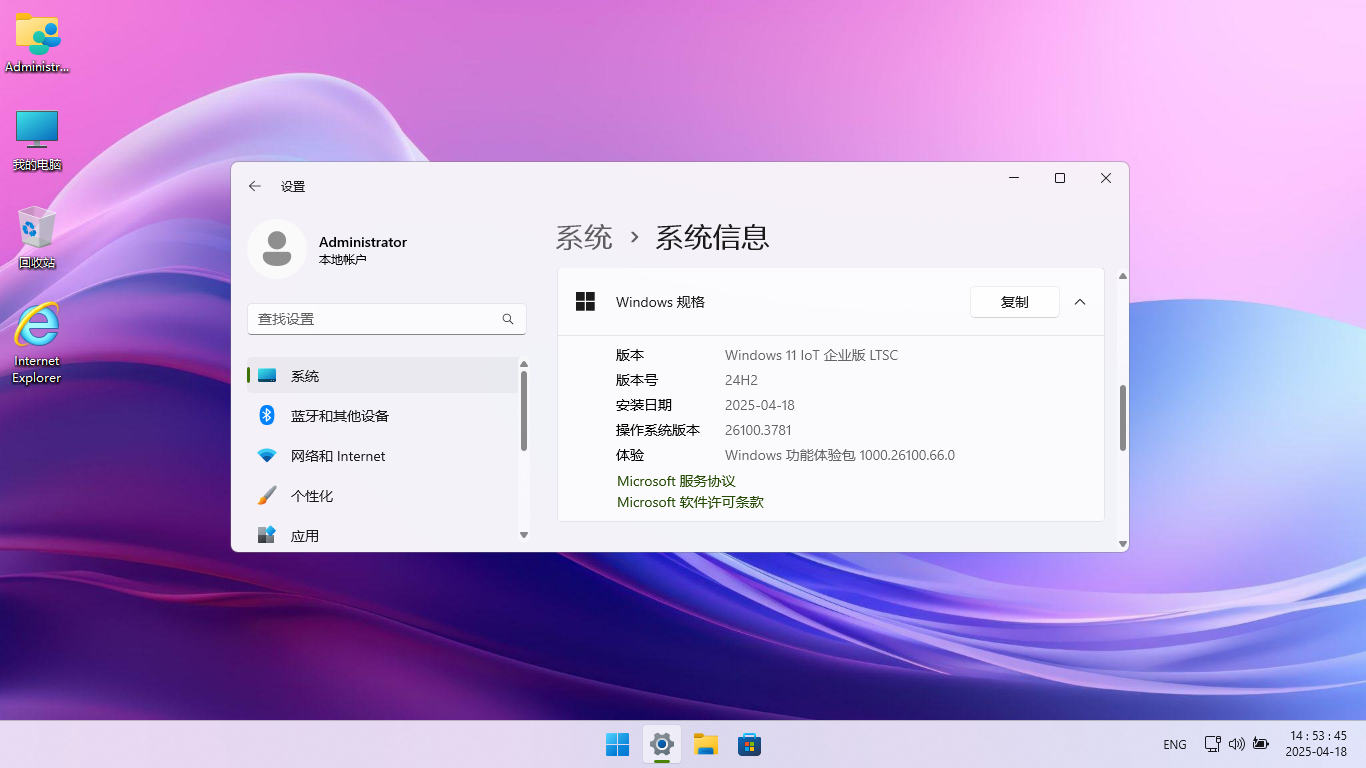
Task: Click the content pane scroll up arrow
Action: pos(1123,276)
